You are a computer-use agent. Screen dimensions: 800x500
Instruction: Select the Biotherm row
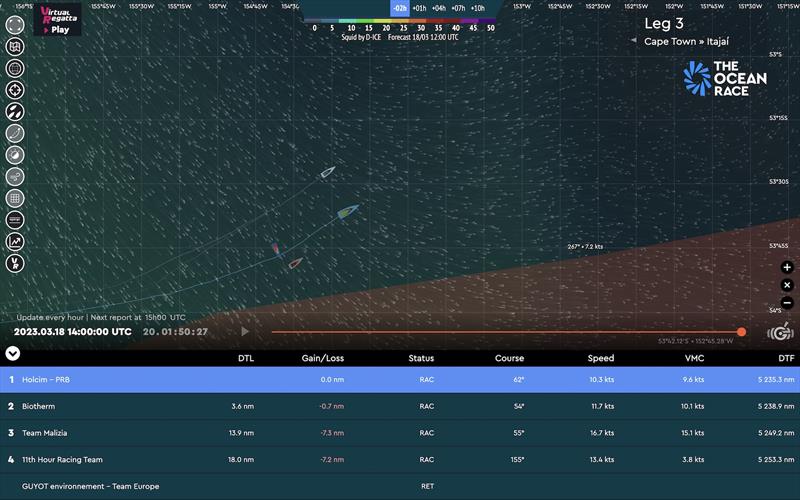400,406
